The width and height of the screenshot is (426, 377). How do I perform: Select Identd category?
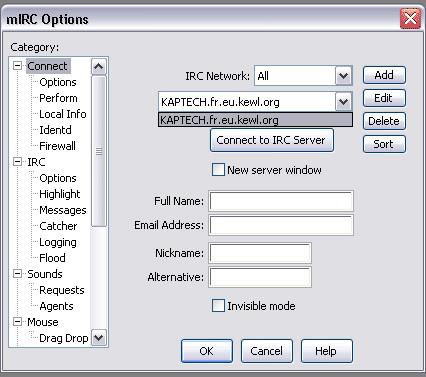pos(55,130)
